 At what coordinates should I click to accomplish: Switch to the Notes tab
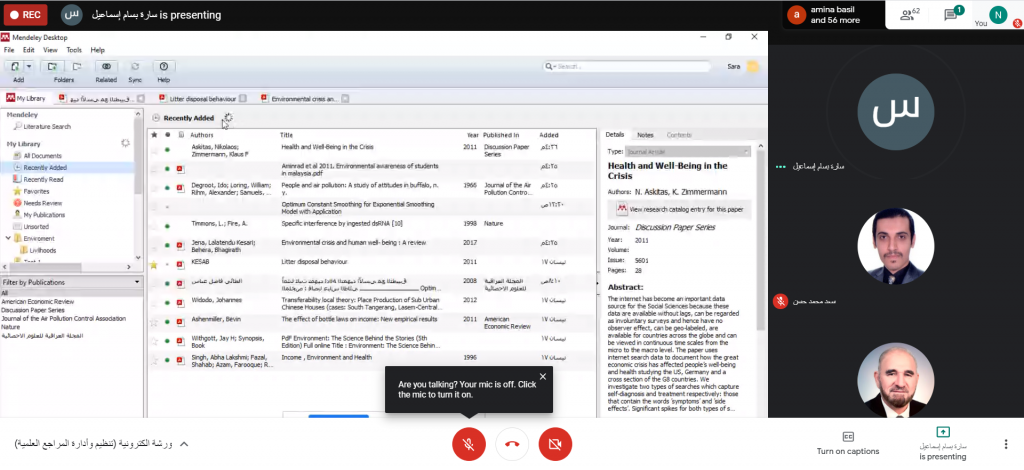pos(645,134)
